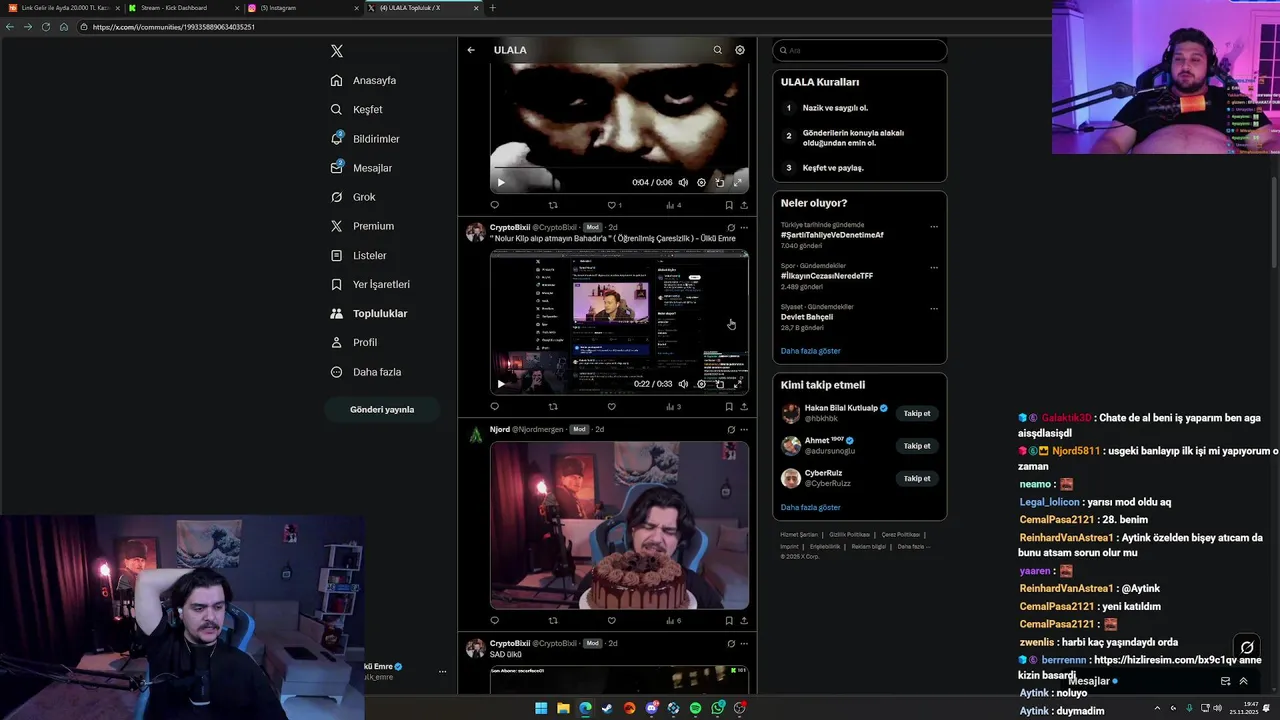
Task: Show hidden system tray icons
Action: tap(1158, 708)
